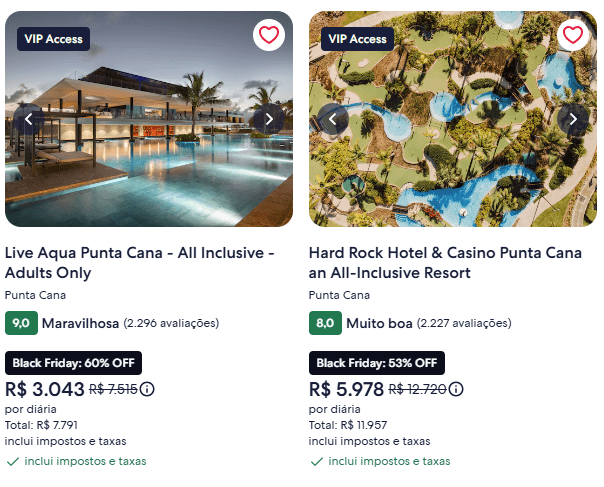Open the 2.296 avaliações reviews

[x=171, y=323]
